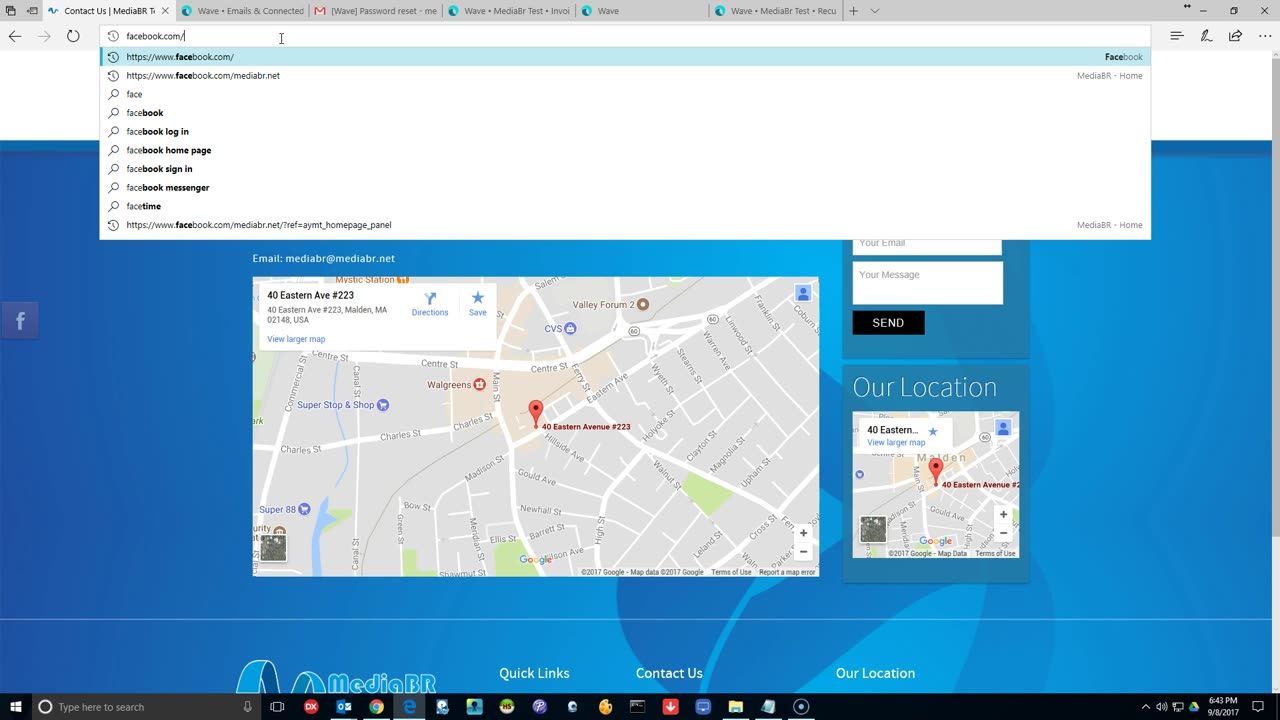Show tab previews using the chevron
The height and width of the screenshot is (720, 1280).
875,11
